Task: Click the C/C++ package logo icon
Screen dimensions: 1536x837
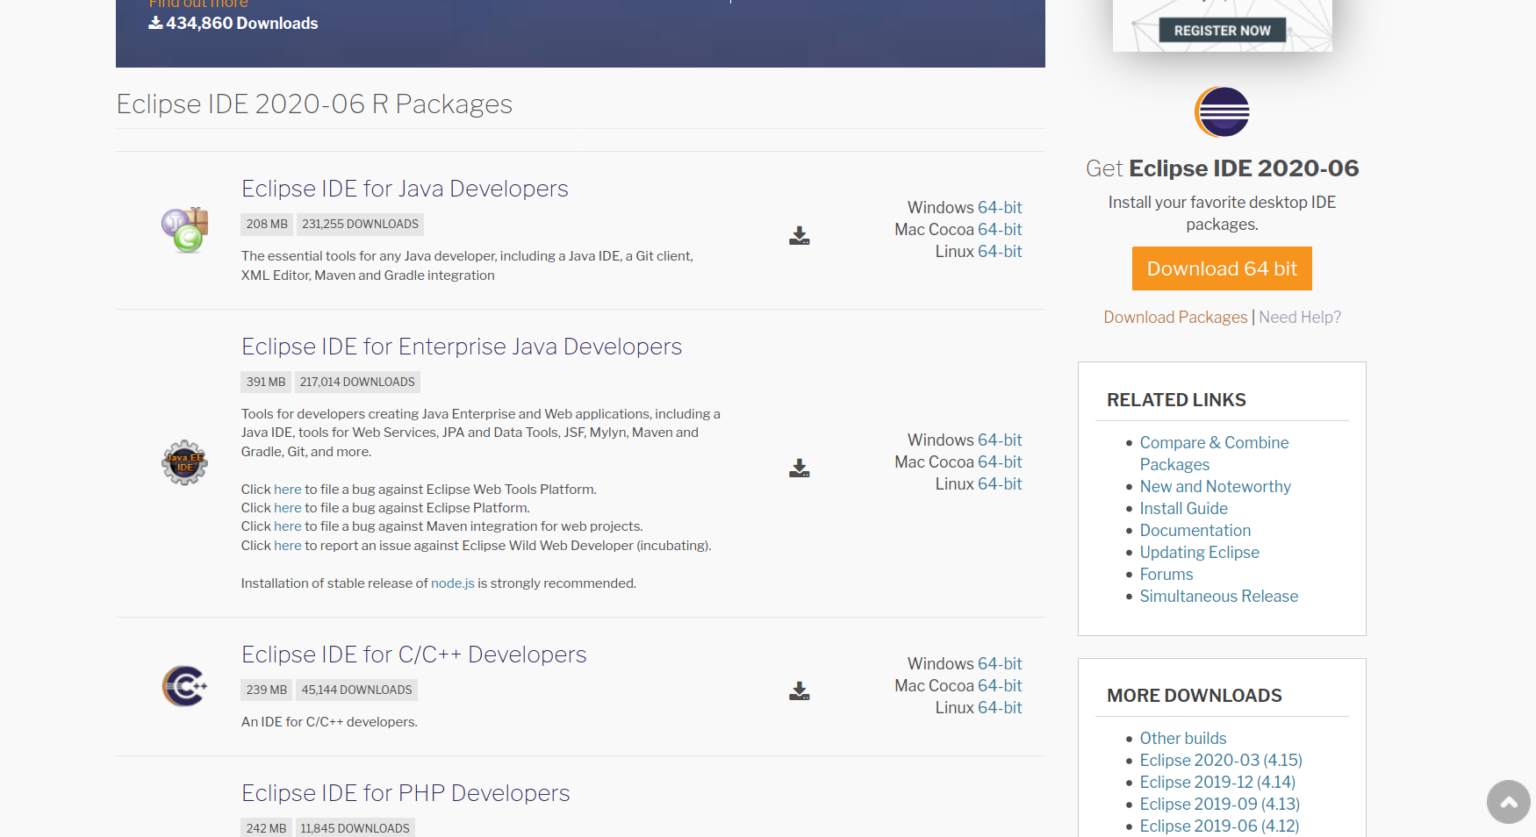Action: [185, 686]
